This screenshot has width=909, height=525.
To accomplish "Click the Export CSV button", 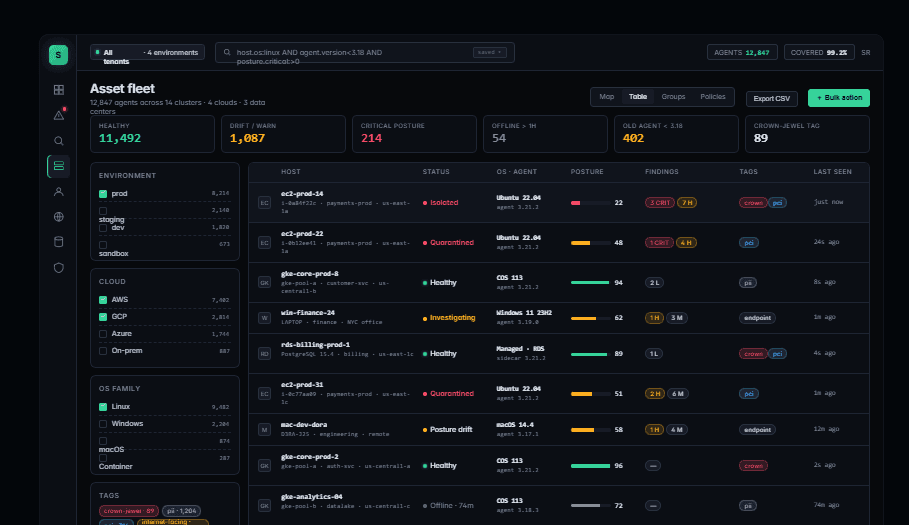I will 772,99.
